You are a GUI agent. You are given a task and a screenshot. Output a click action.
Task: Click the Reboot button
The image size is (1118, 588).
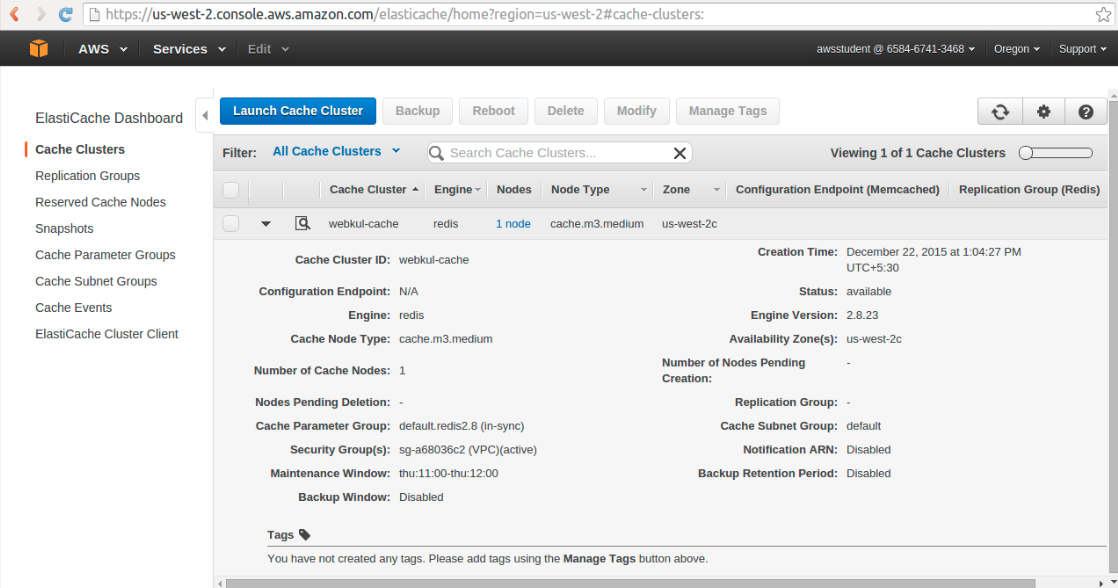click(493, 111)
